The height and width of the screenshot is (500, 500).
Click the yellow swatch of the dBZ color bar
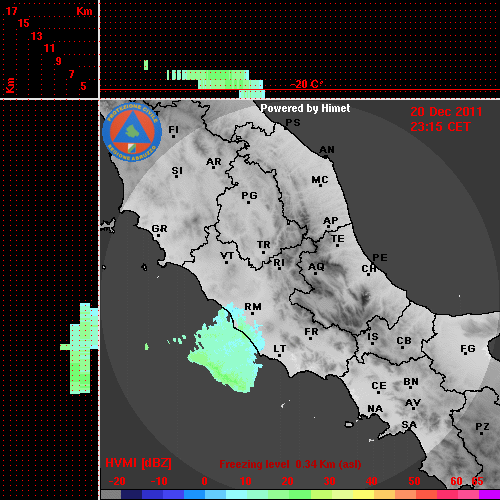(363, 495)
